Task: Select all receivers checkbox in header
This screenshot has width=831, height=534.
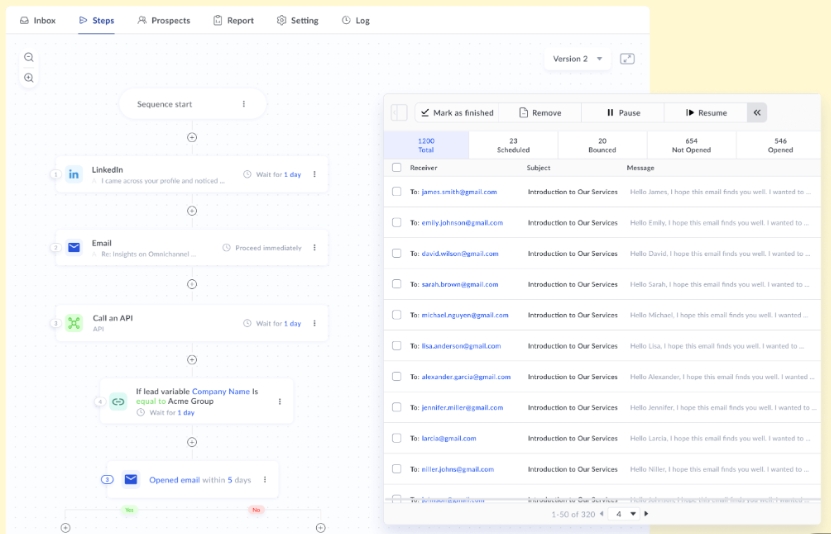Action: [x=396, y=167]
